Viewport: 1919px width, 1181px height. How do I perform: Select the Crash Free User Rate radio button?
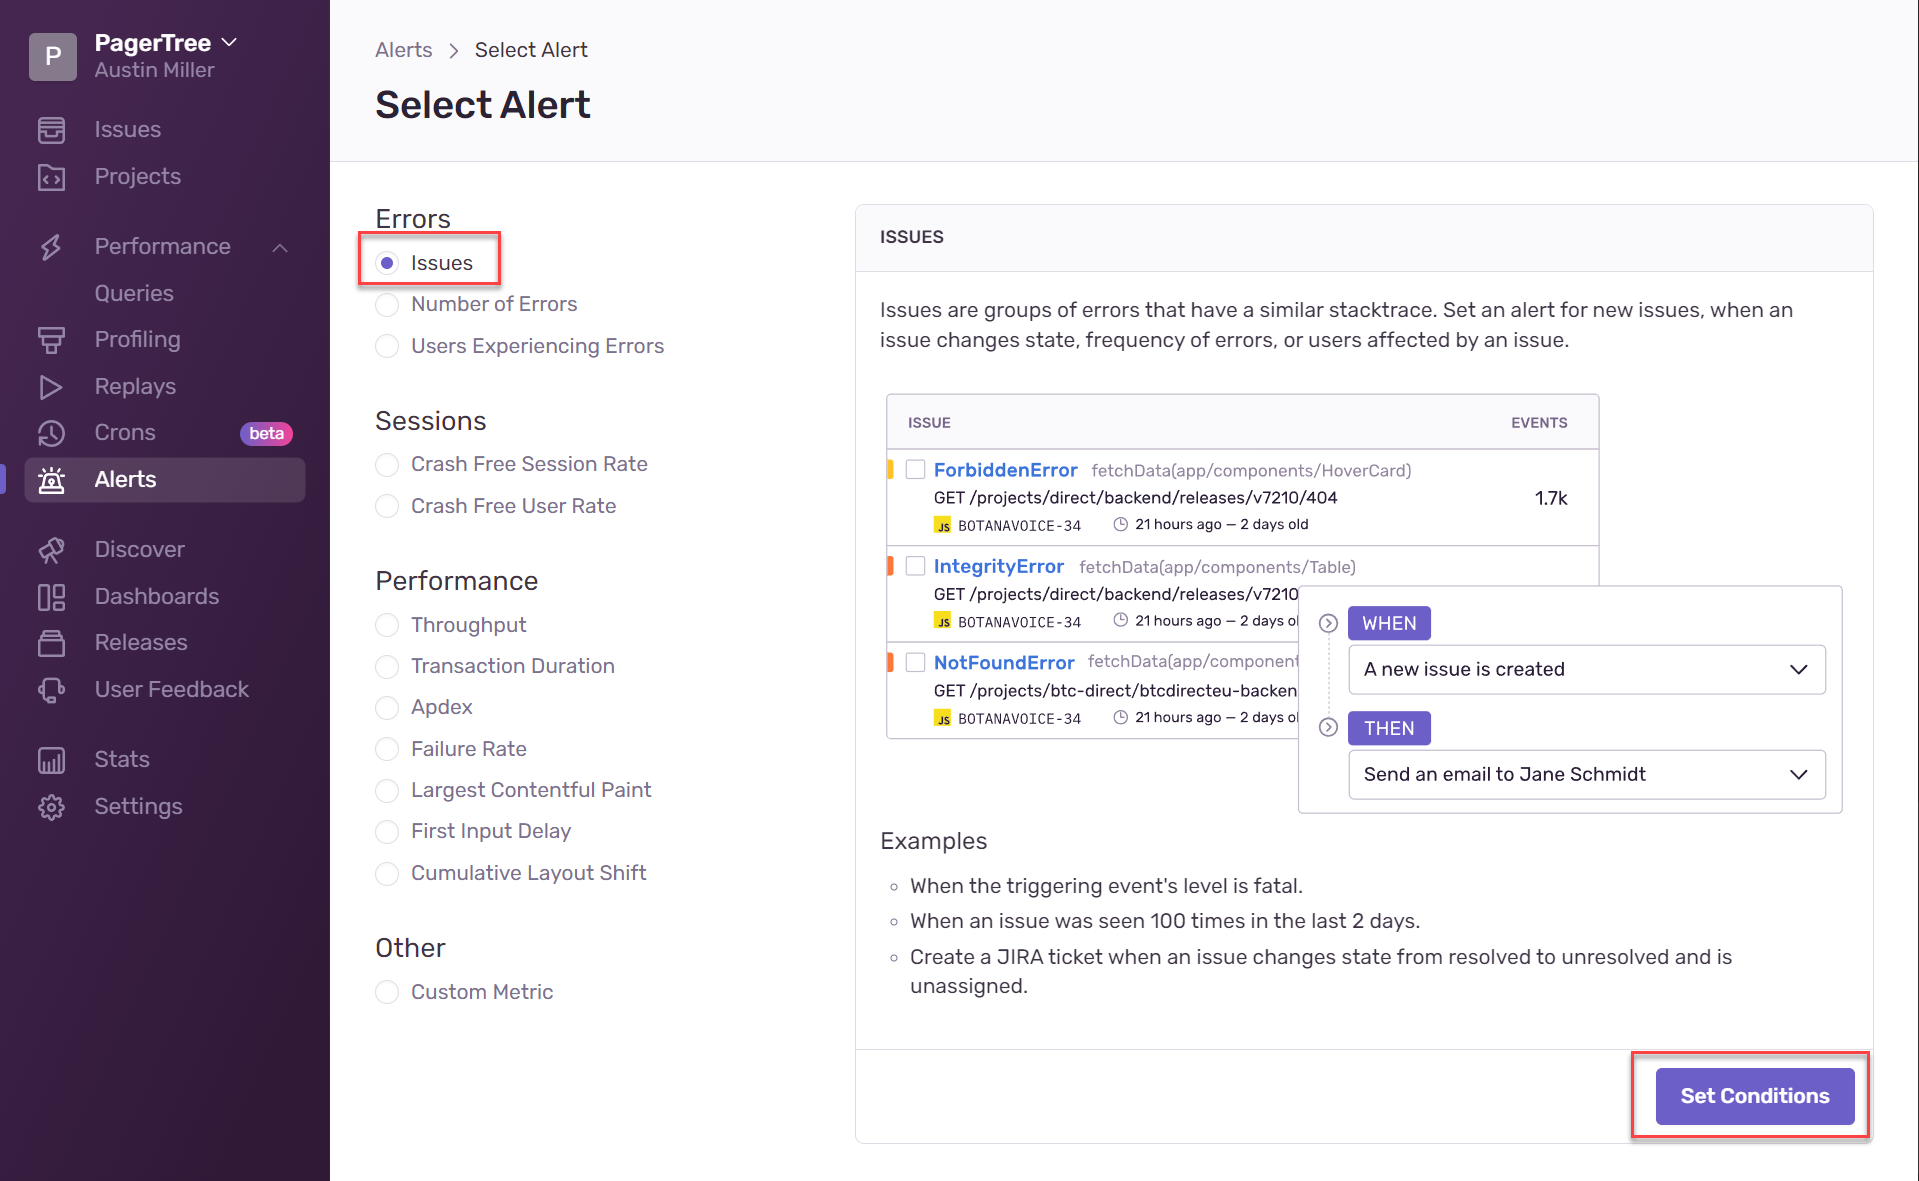pos(387,506)
